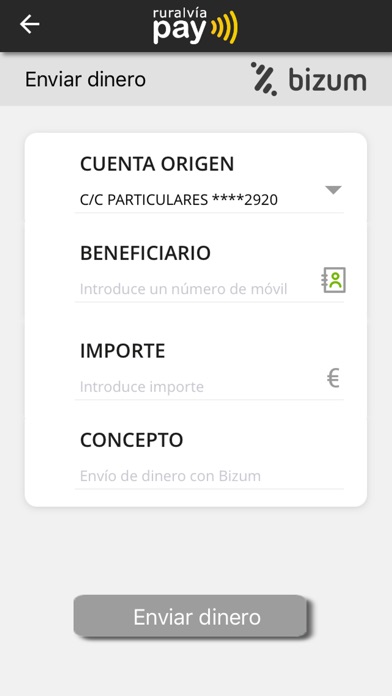Tap the IMPORTE label
The width and height of the screenshot is (392, 696).
123,351
